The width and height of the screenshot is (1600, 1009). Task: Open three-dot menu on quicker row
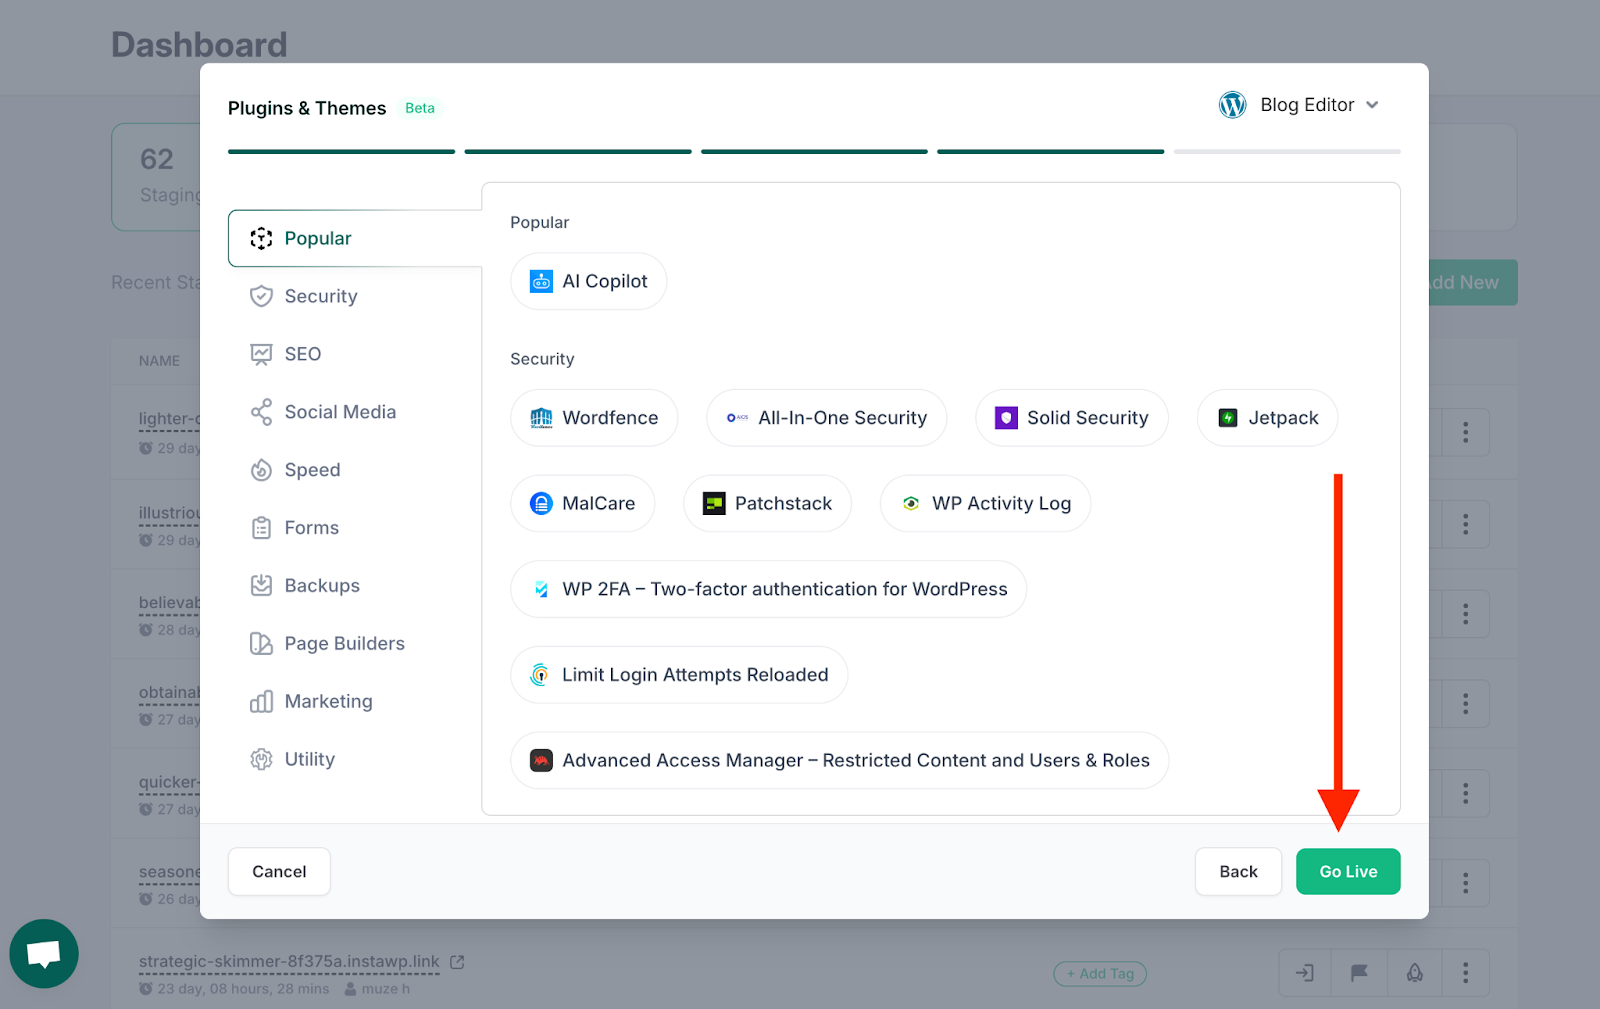pos(1466,794)
